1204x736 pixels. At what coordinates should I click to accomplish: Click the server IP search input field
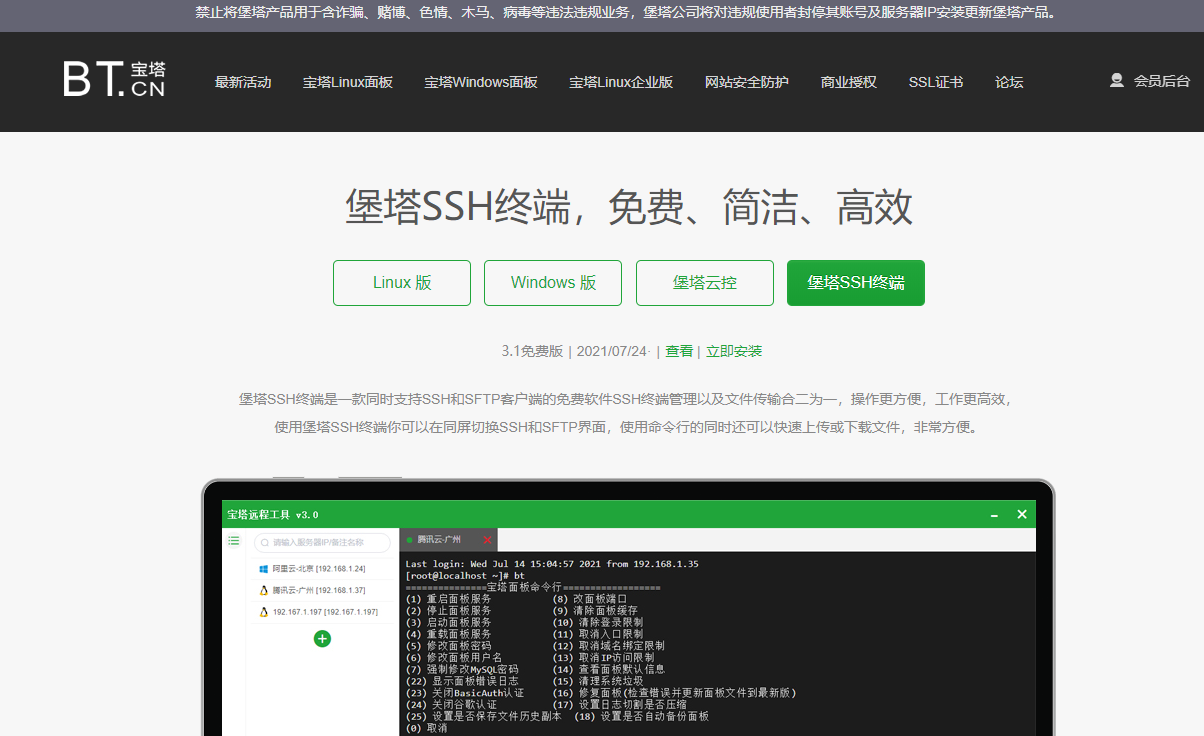click(x=322, y=543)
